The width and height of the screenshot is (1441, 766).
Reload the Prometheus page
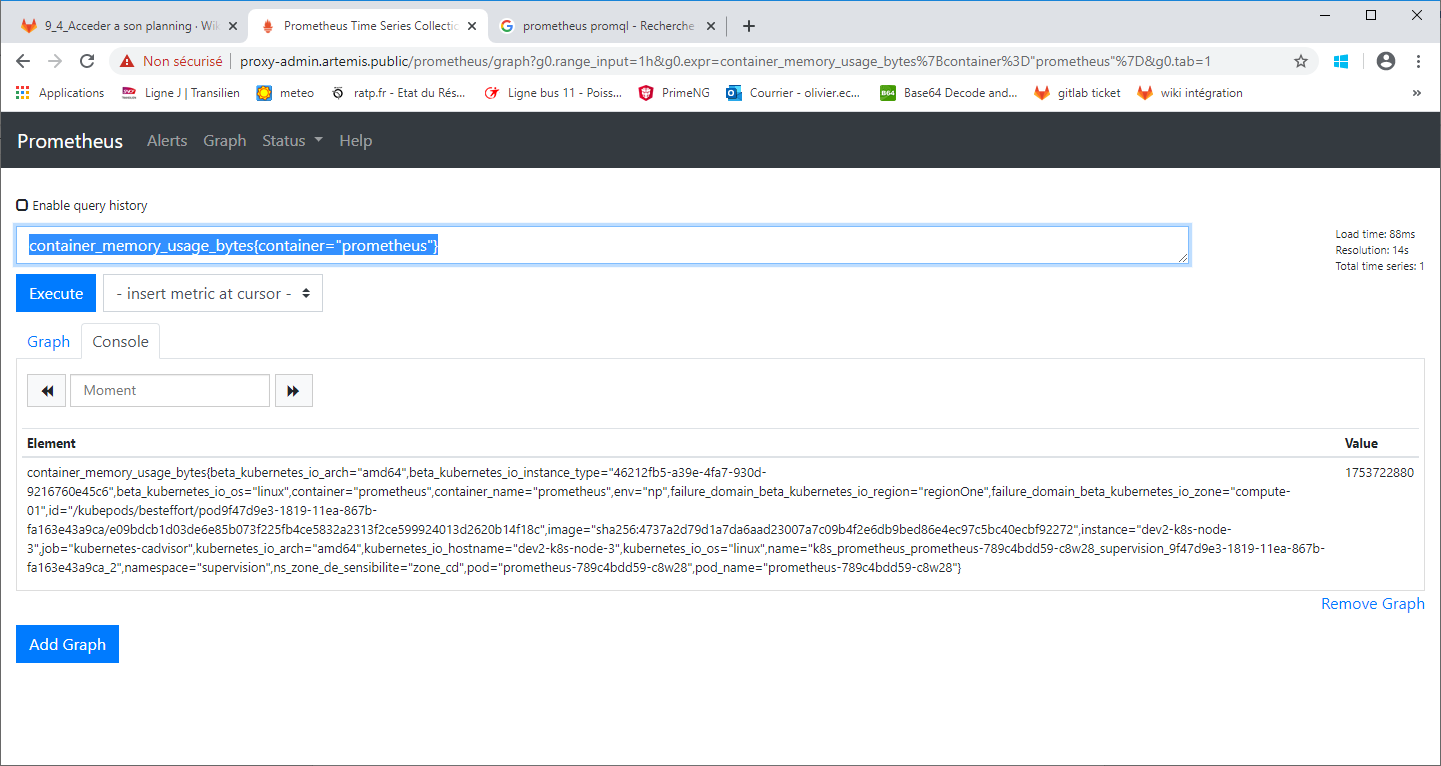[87, 60]
